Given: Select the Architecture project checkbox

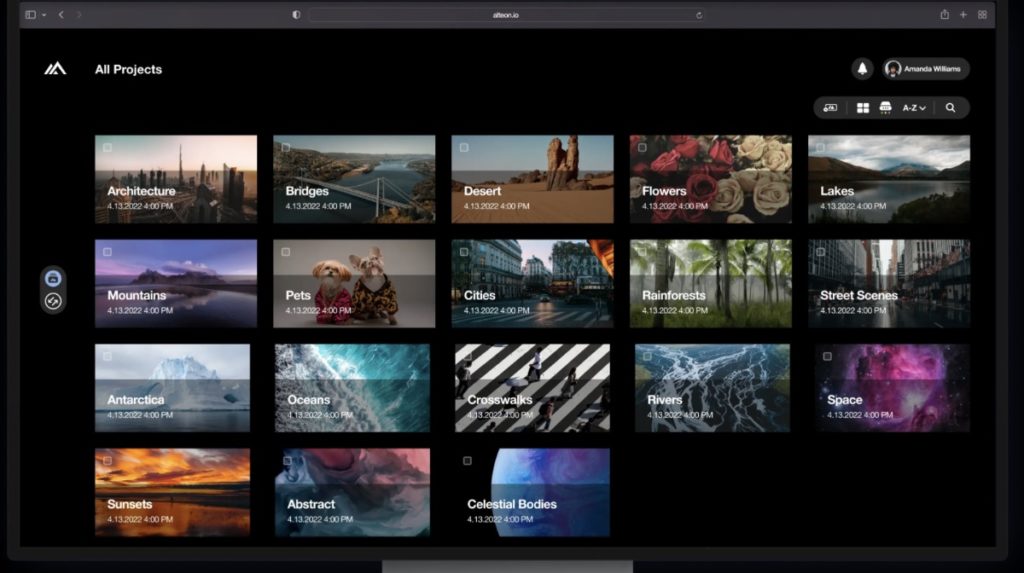Looking at the screenshot, I should [107, 148].
